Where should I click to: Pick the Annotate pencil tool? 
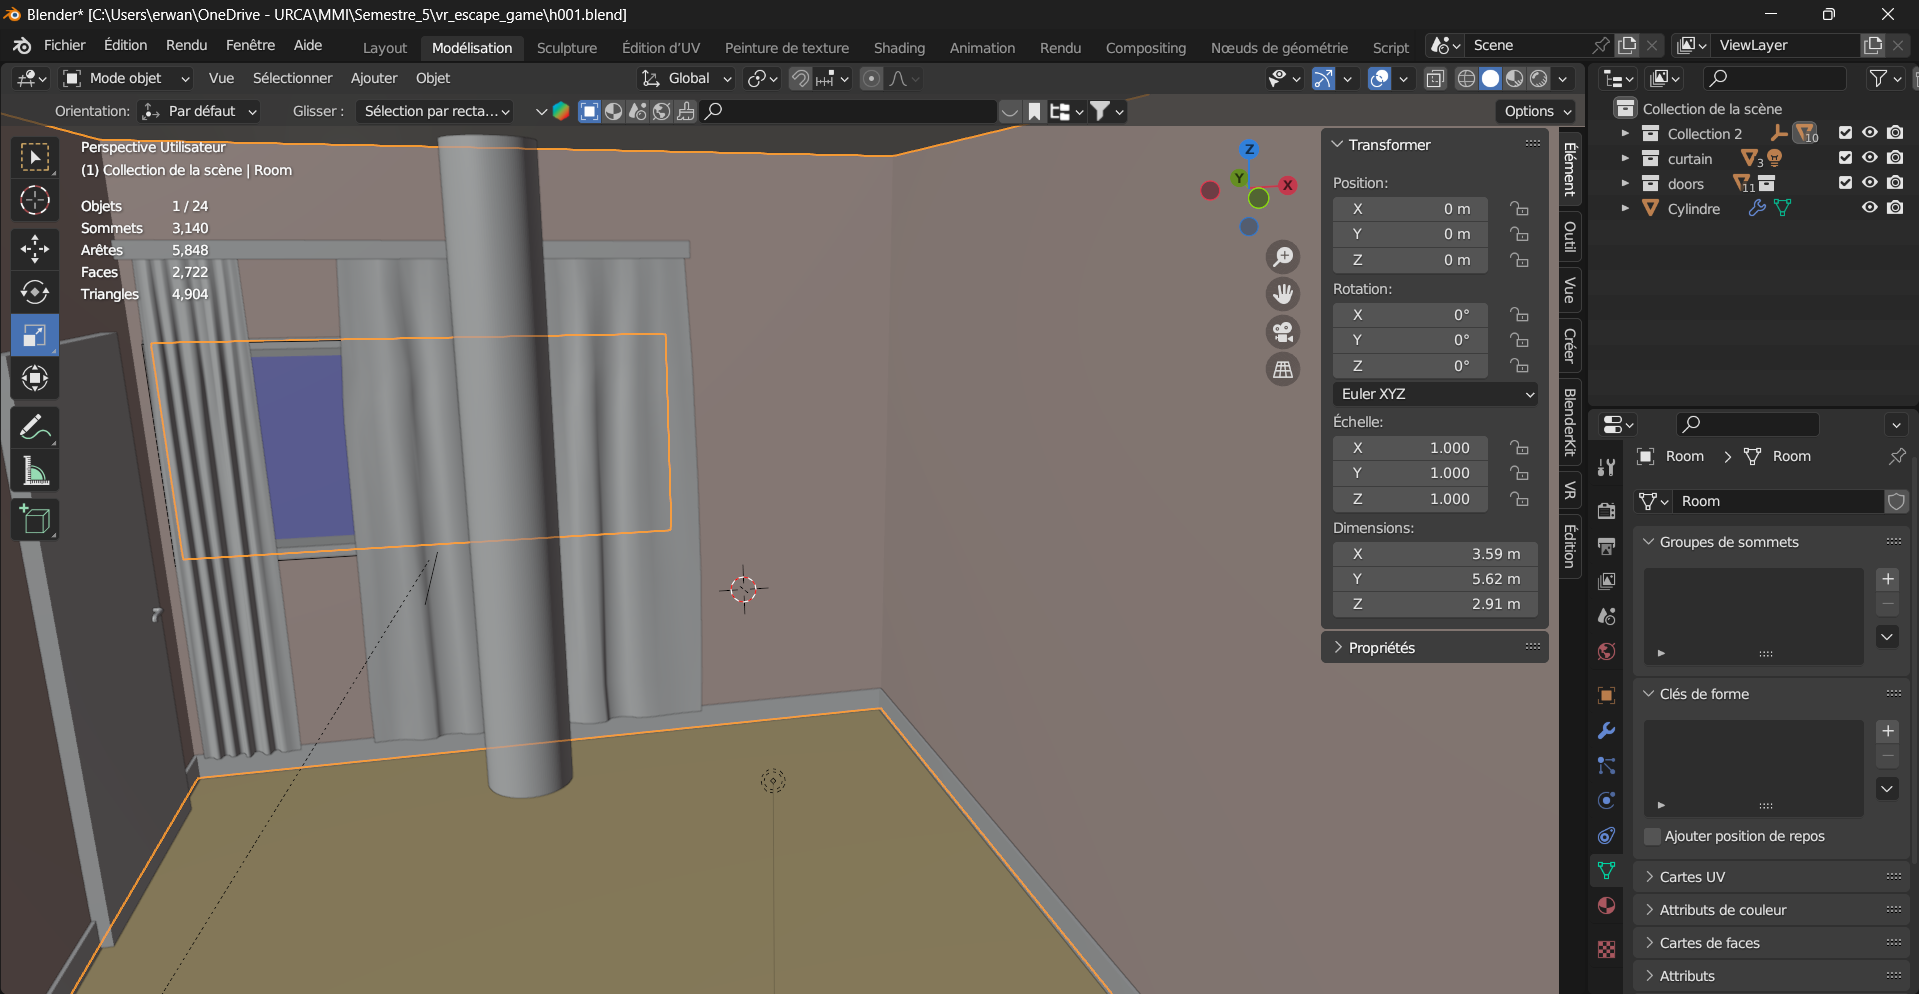pyautogui.click(x=35, y=428)
